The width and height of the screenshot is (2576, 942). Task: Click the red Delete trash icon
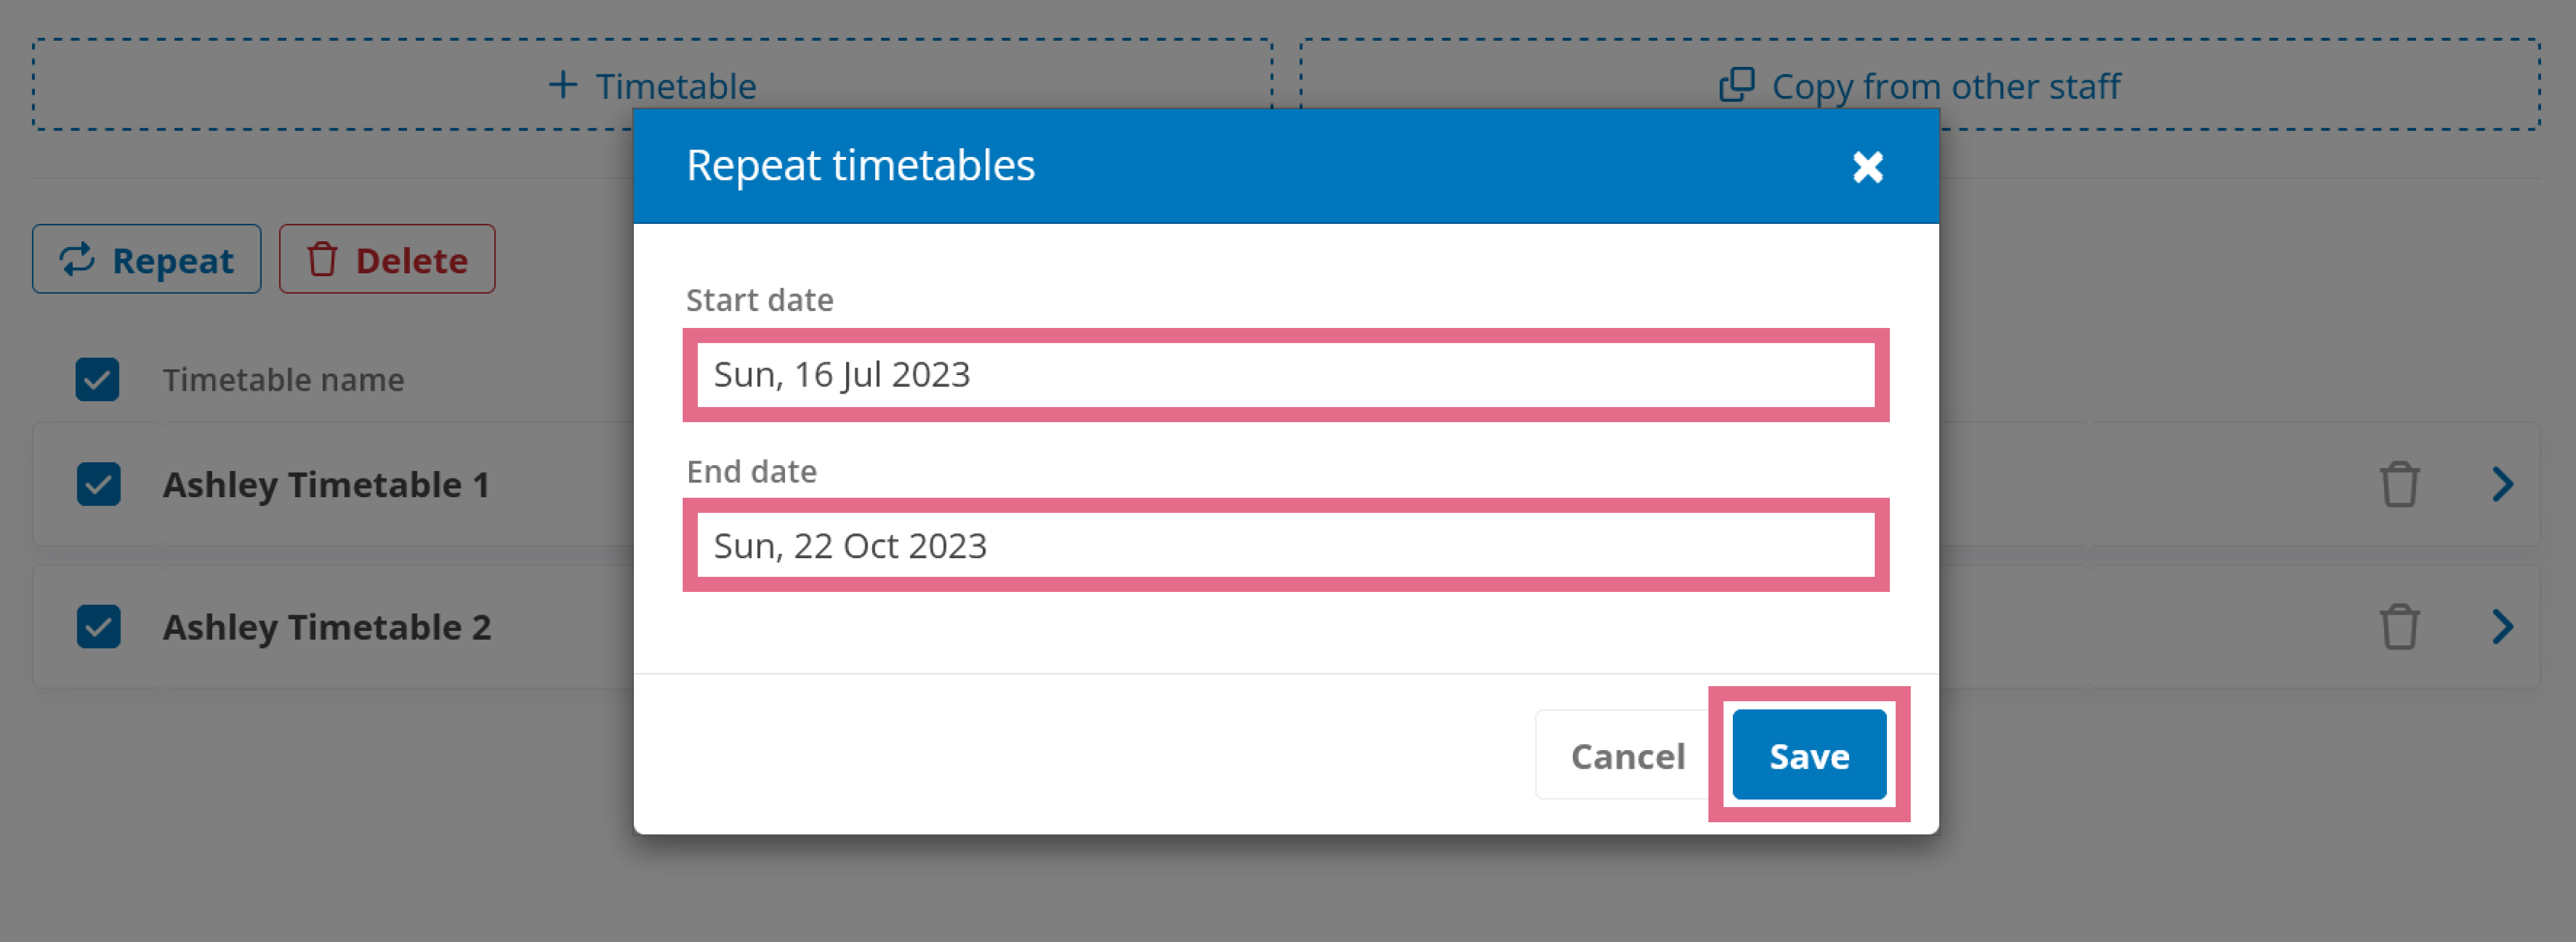322,259
